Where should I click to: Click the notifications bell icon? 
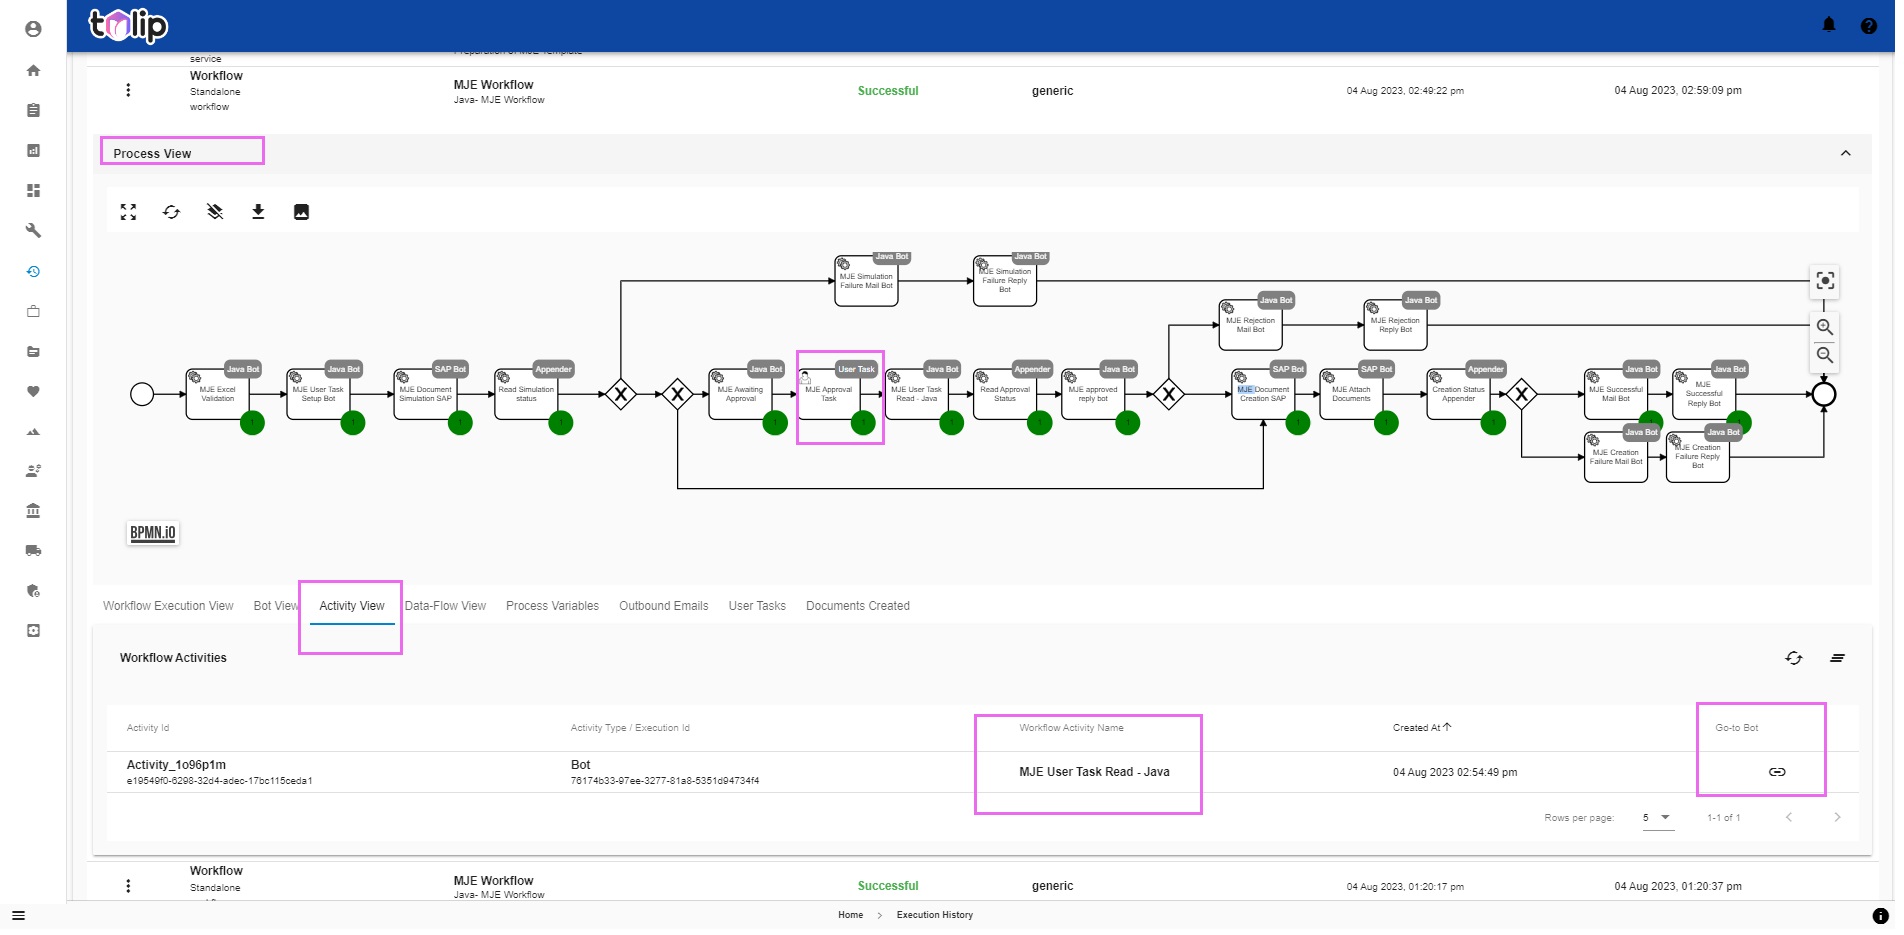point(1829,25)
